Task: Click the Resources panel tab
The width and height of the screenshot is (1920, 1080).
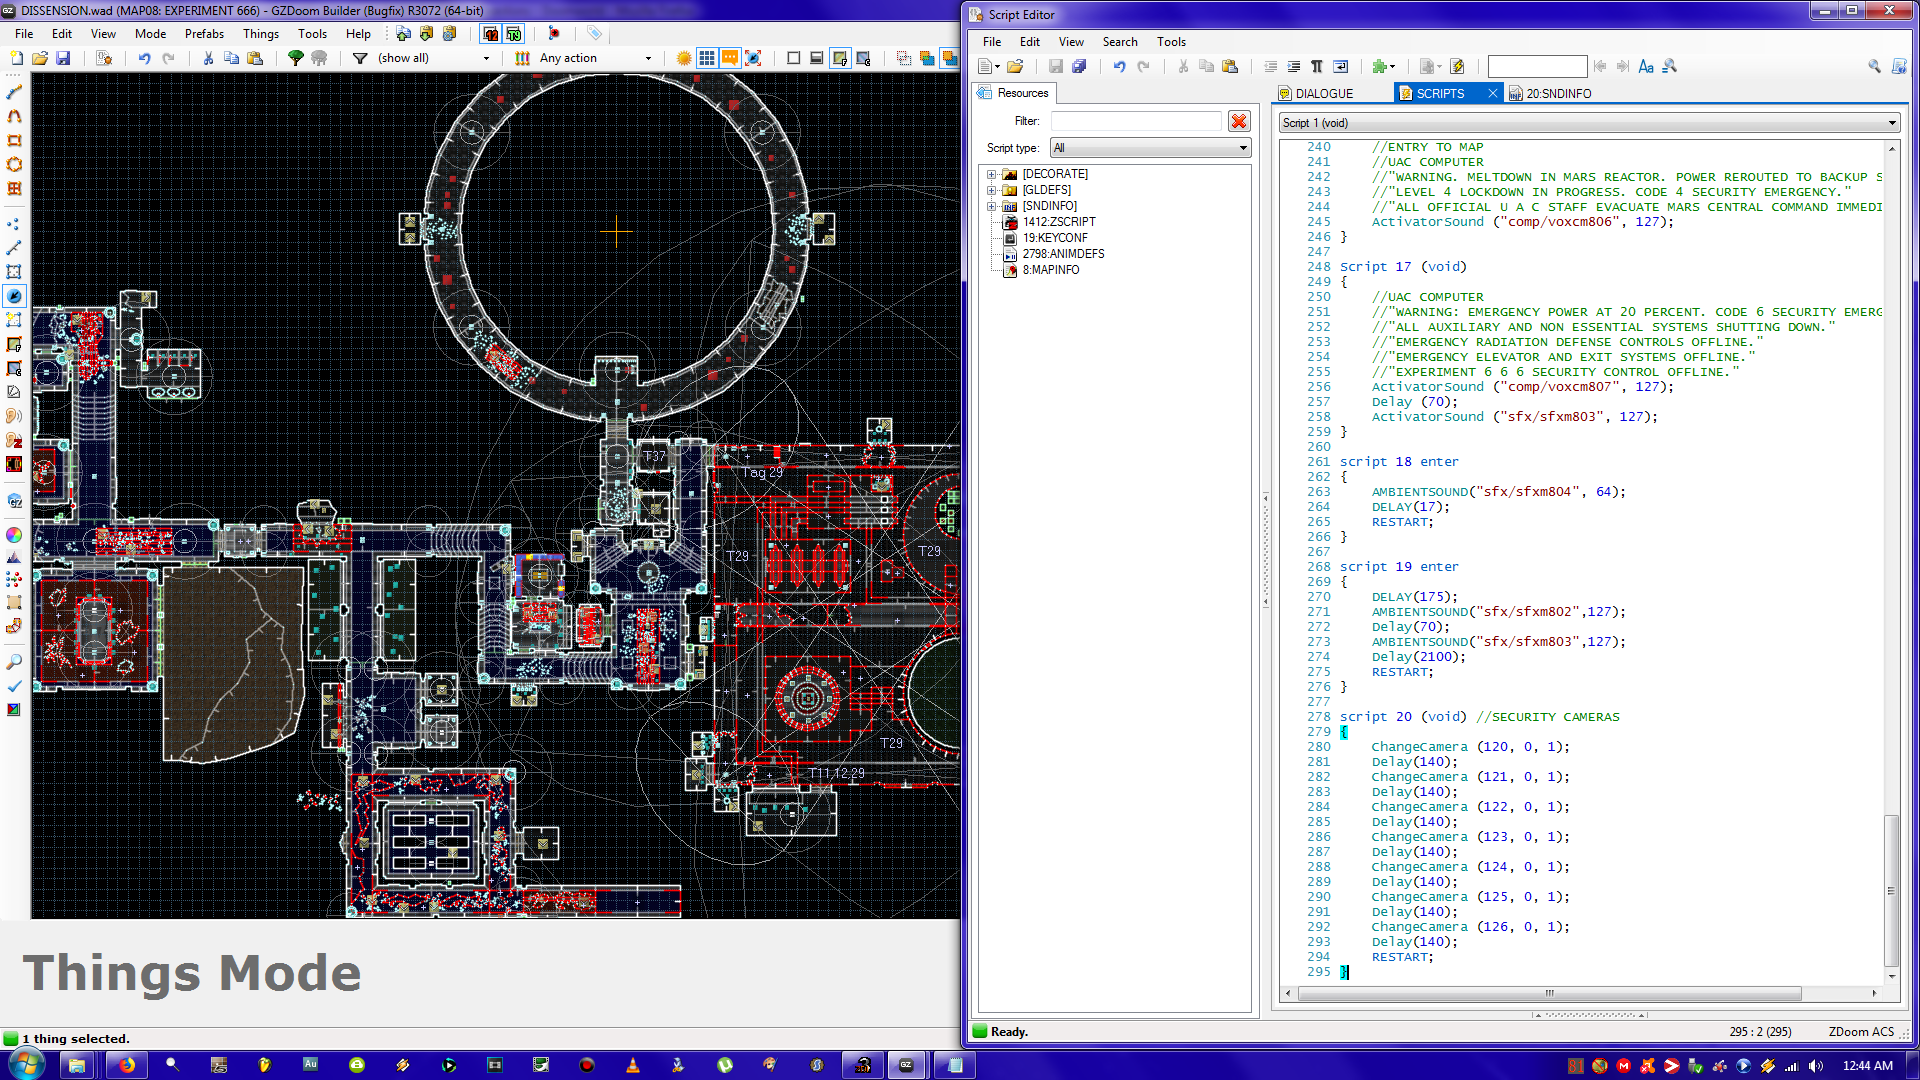Action: (x=1014, y=93)
